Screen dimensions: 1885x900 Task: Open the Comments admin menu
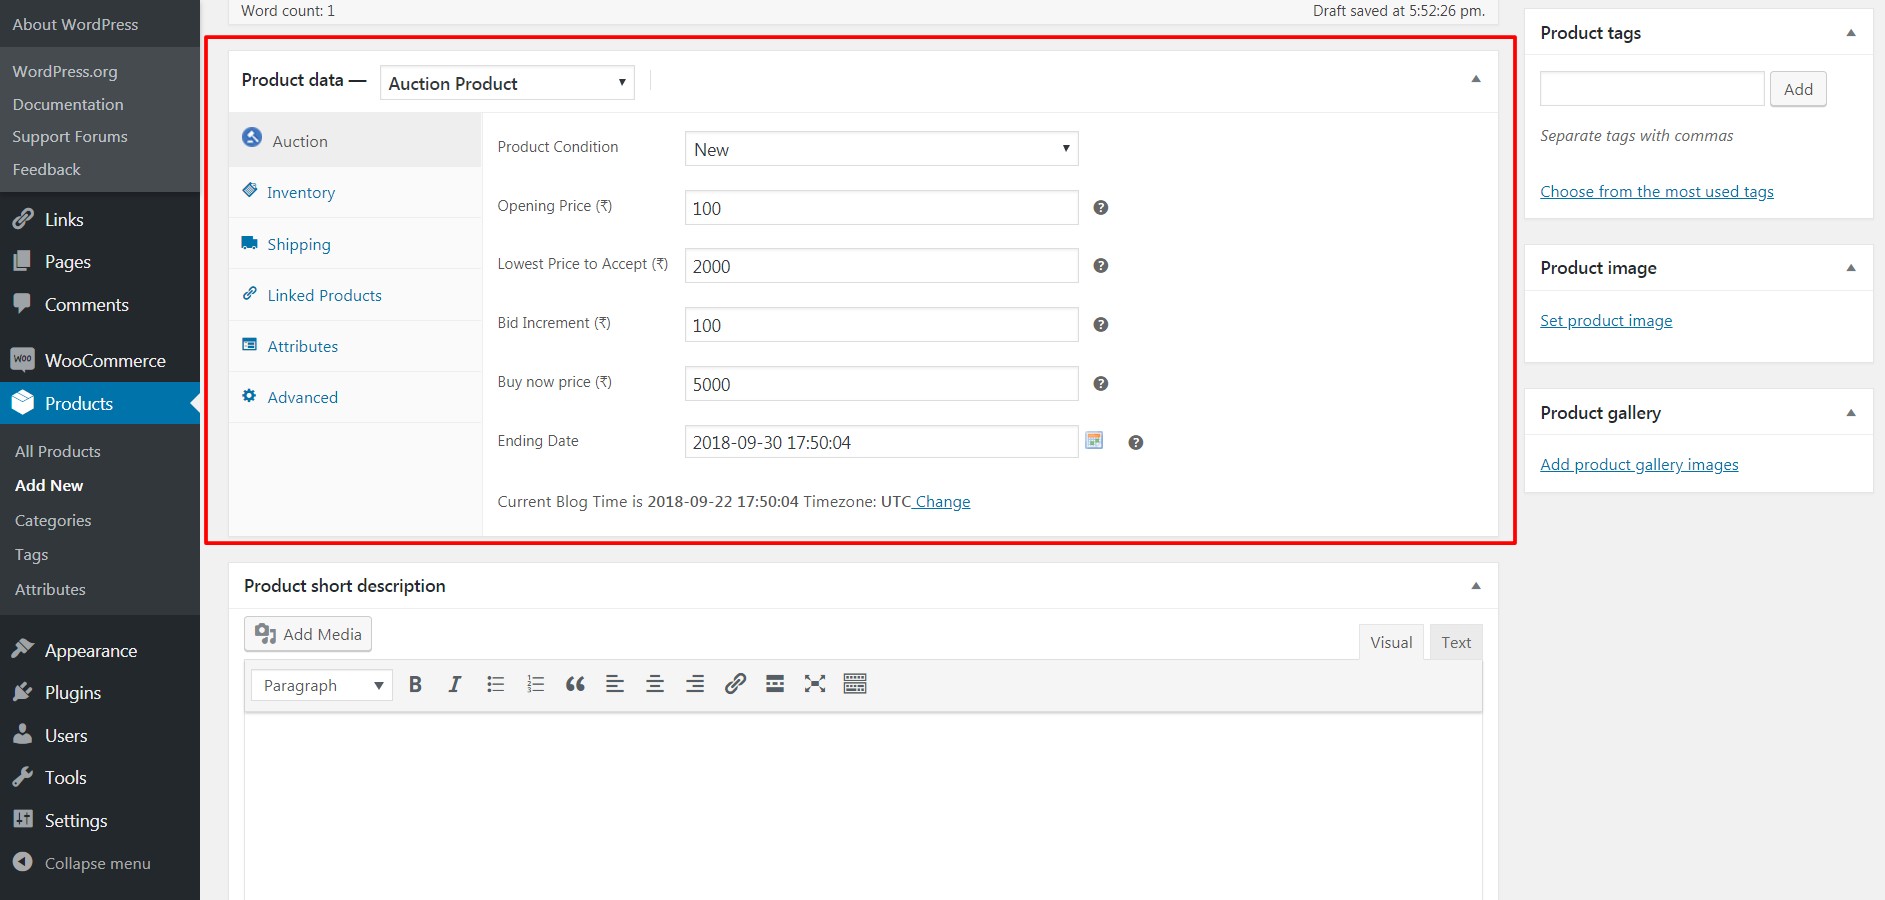[100, 304]
